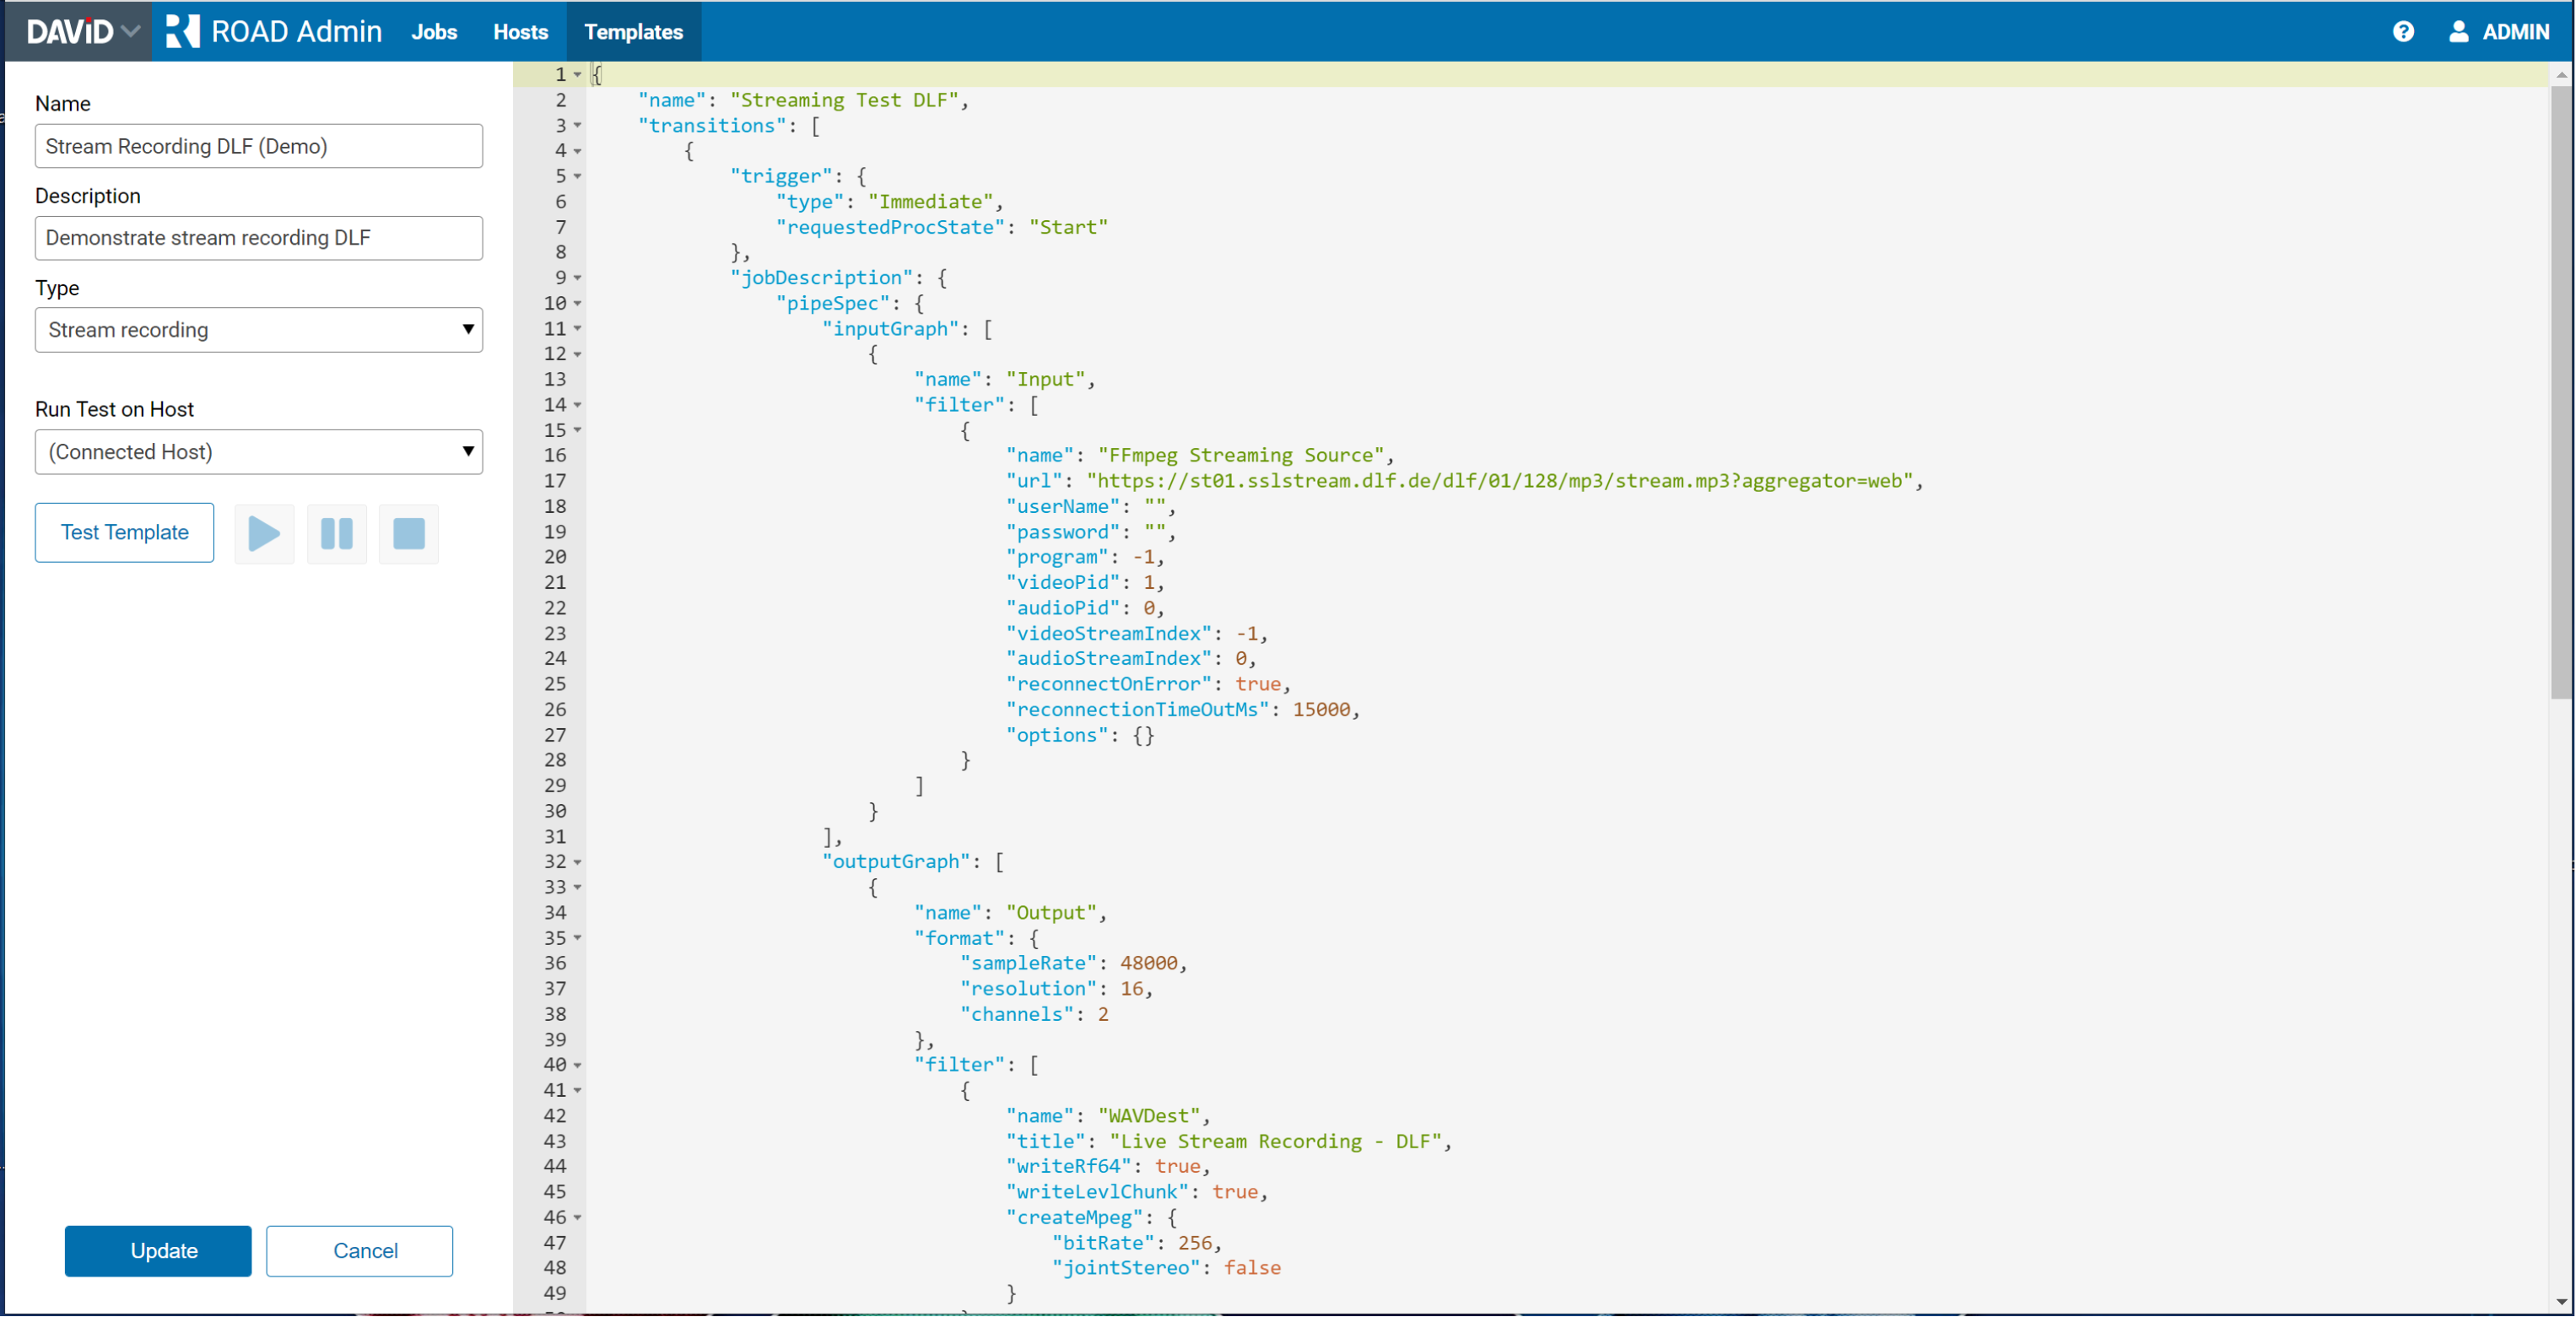Click the ADMIN user profile icon

point(2458,32)
